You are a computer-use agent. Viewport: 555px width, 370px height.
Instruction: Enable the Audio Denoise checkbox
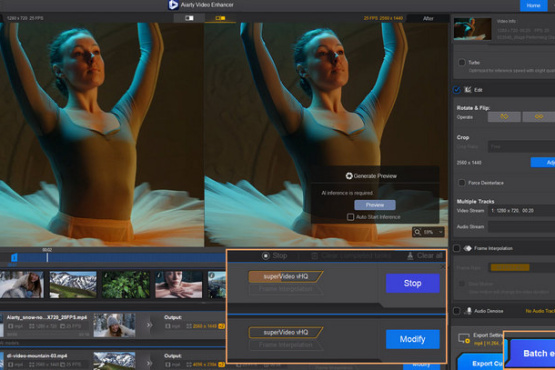tap(457, 311)
